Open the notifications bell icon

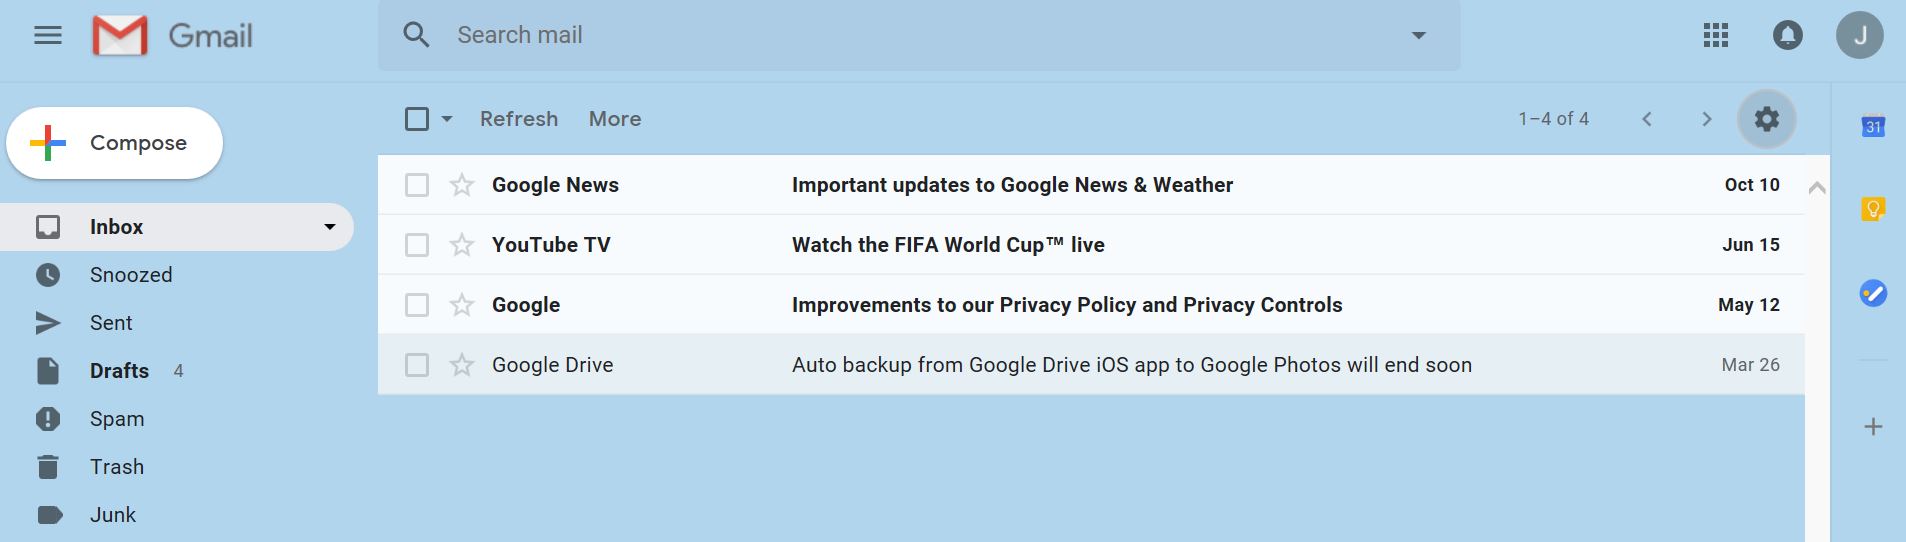(x=1788, y=36)
